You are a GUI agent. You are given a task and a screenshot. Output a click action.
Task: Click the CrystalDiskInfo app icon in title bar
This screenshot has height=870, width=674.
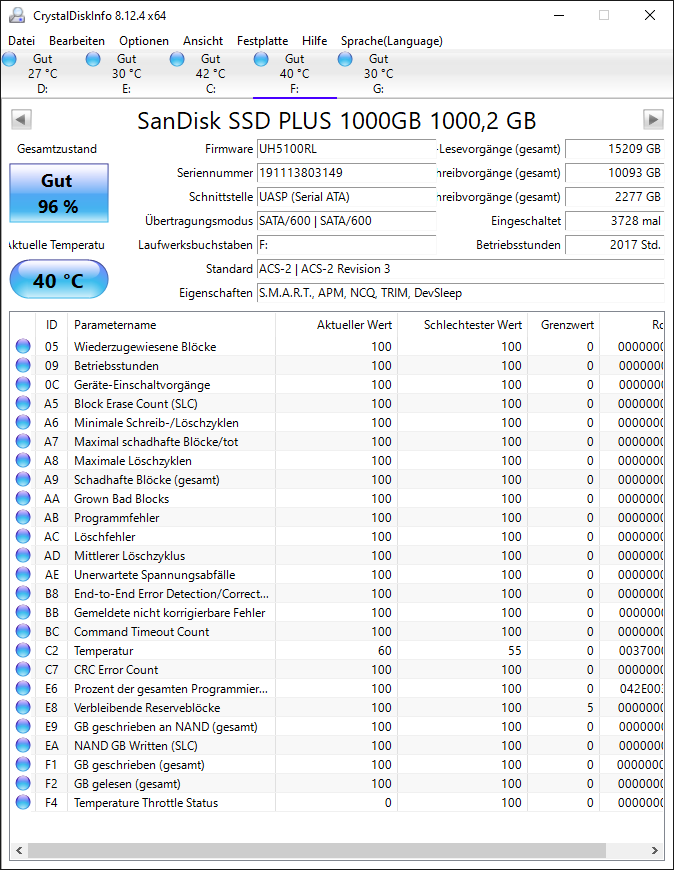click(17, 16)
